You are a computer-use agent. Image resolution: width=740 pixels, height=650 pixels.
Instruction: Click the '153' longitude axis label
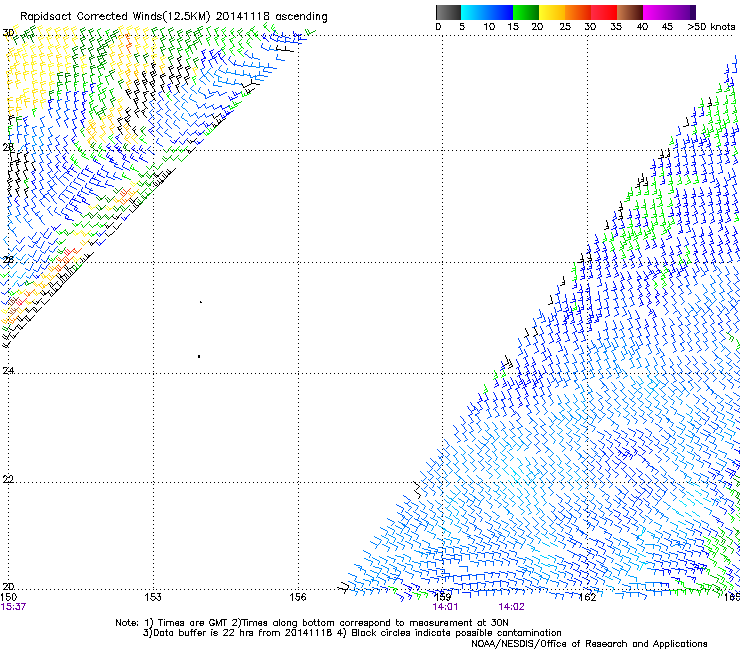click(x=153, y=597)
